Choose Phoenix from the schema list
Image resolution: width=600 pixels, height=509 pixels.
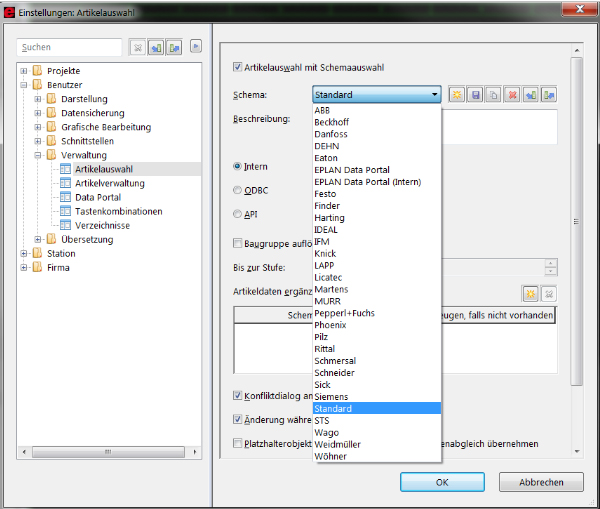(x=377, y=325)
